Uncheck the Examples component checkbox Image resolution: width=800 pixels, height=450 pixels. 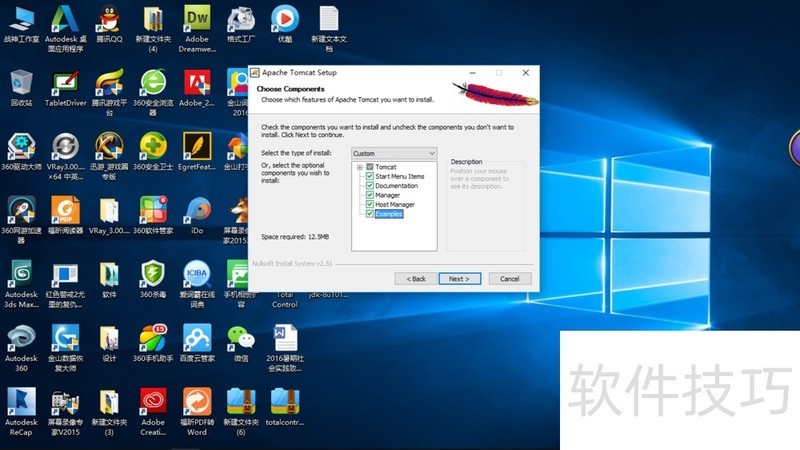coord(370,214)
